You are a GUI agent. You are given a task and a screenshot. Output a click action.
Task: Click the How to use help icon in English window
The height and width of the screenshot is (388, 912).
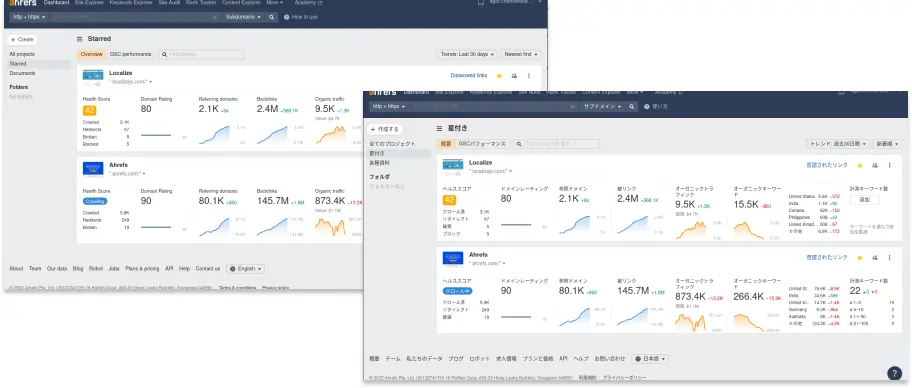tap(287, 17)
